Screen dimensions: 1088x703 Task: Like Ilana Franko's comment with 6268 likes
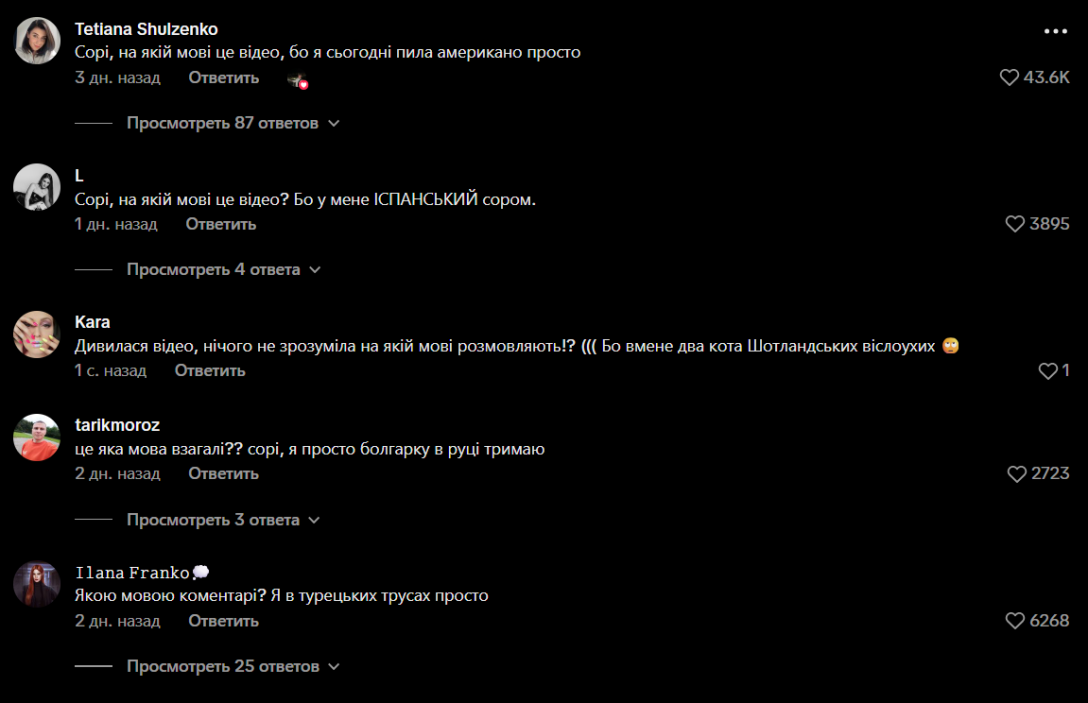(x=1014, y=620)
